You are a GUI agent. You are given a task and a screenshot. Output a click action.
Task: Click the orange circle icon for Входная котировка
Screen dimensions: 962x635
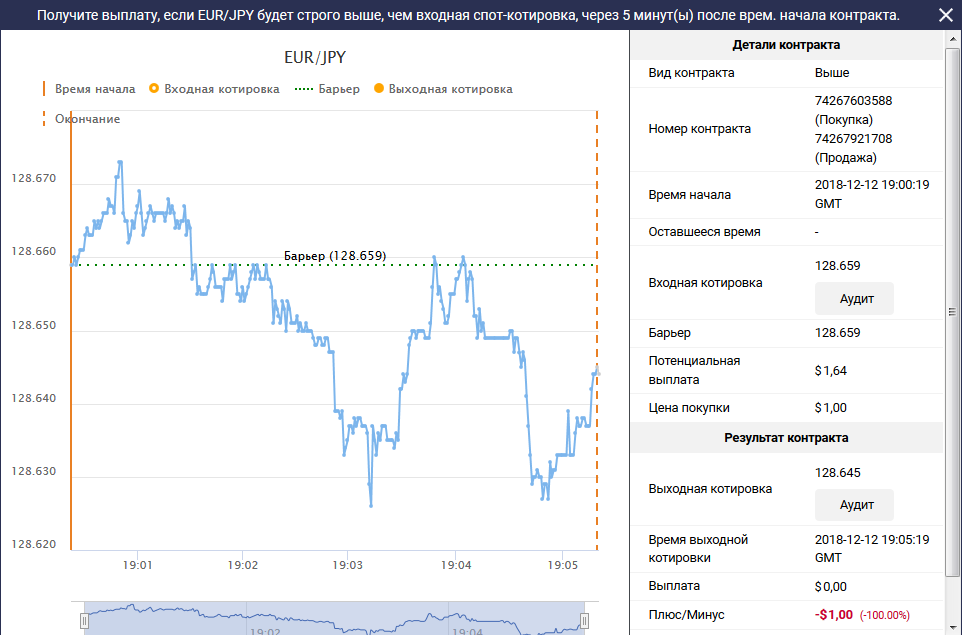coord(154,89)
